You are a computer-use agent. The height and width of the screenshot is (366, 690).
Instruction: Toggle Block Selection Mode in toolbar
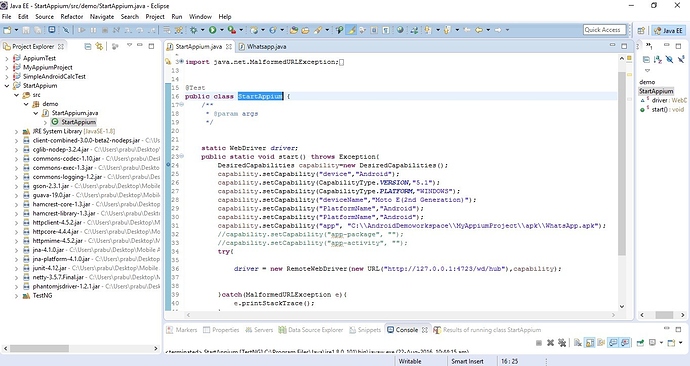374,30
